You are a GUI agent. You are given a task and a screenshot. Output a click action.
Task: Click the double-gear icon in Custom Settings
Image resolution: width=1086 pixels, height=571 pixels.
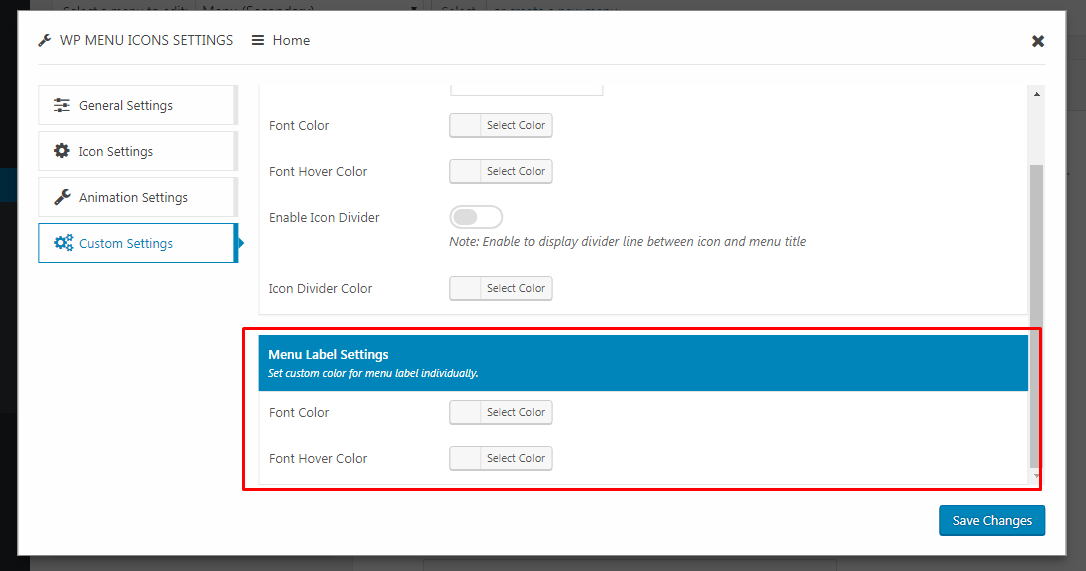click(63, 244)
